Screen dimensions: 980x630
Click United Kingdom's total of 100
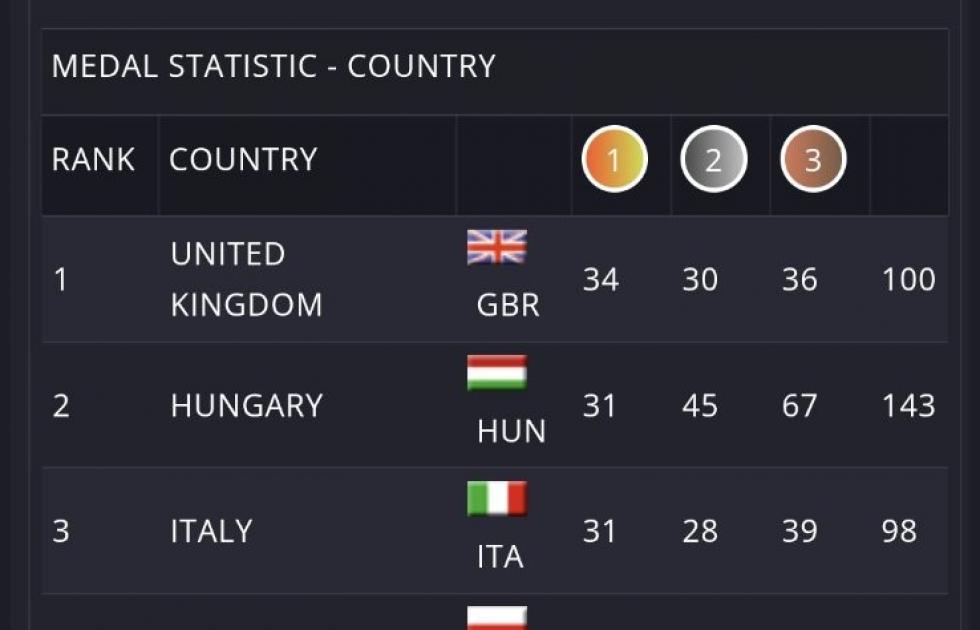(x=908, y=280)
